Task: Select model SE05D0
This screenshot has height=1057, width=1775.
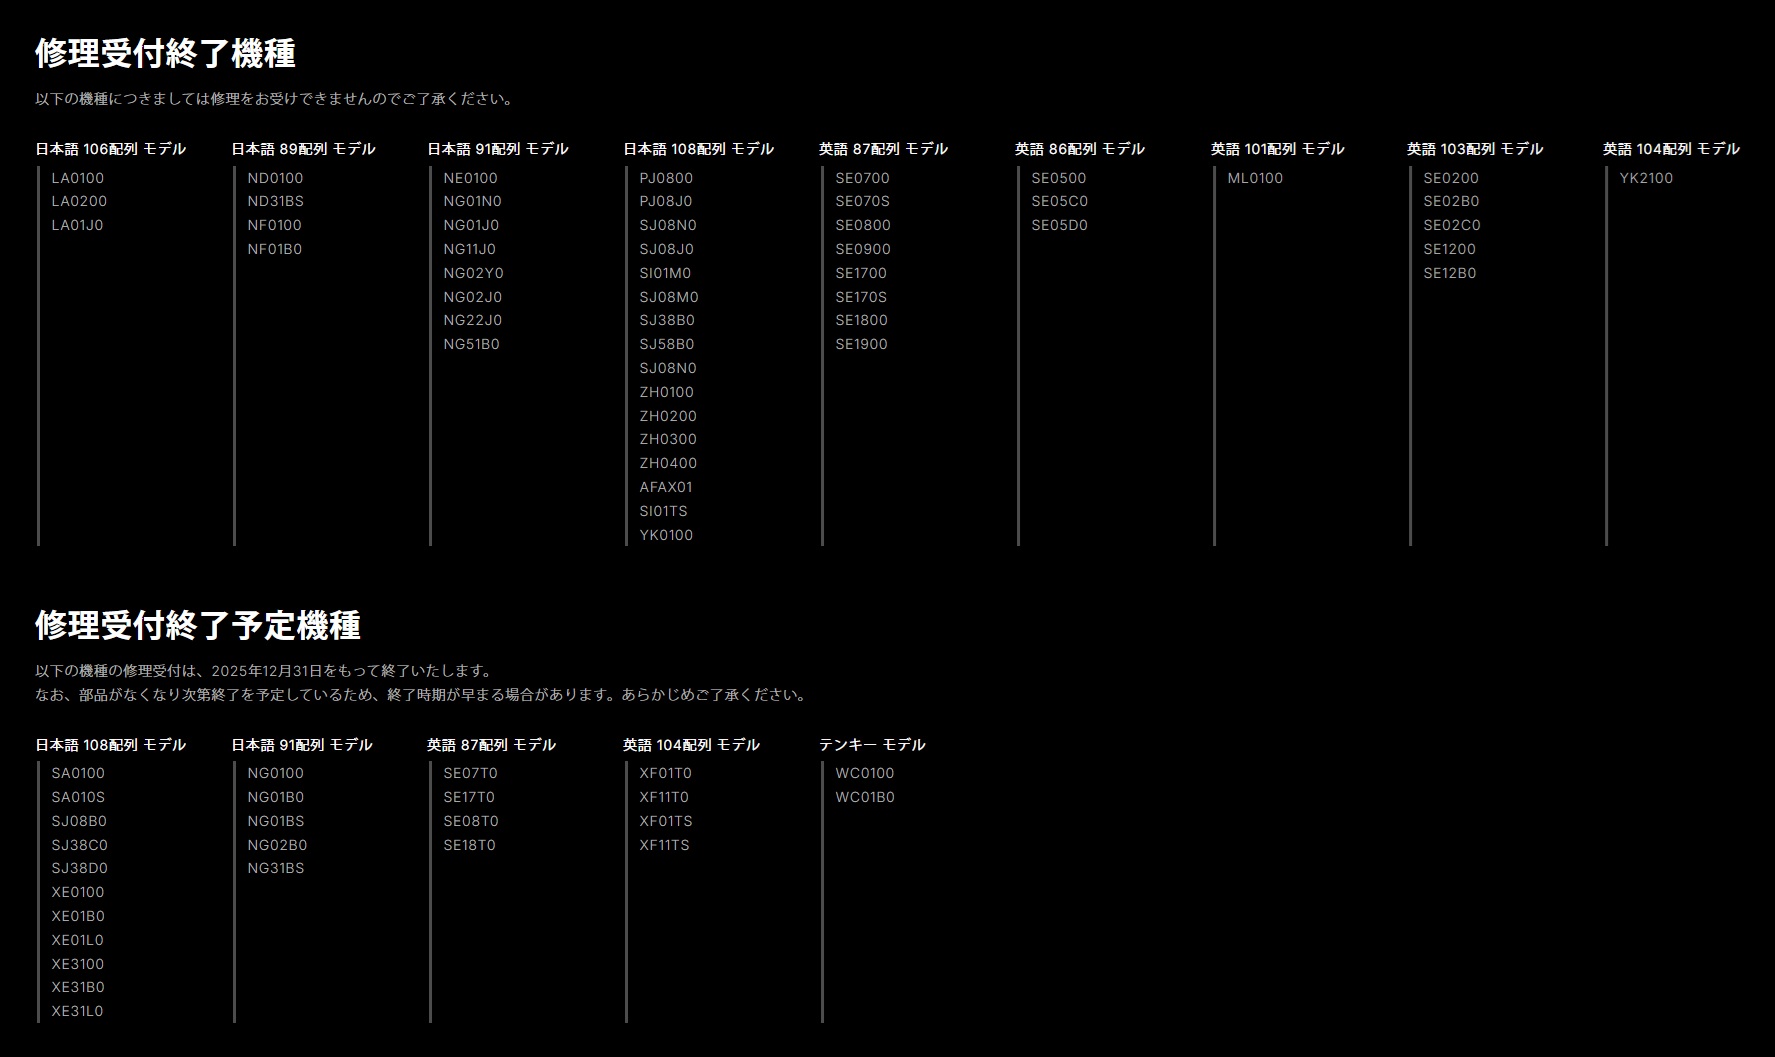Action: (1059, 225)
